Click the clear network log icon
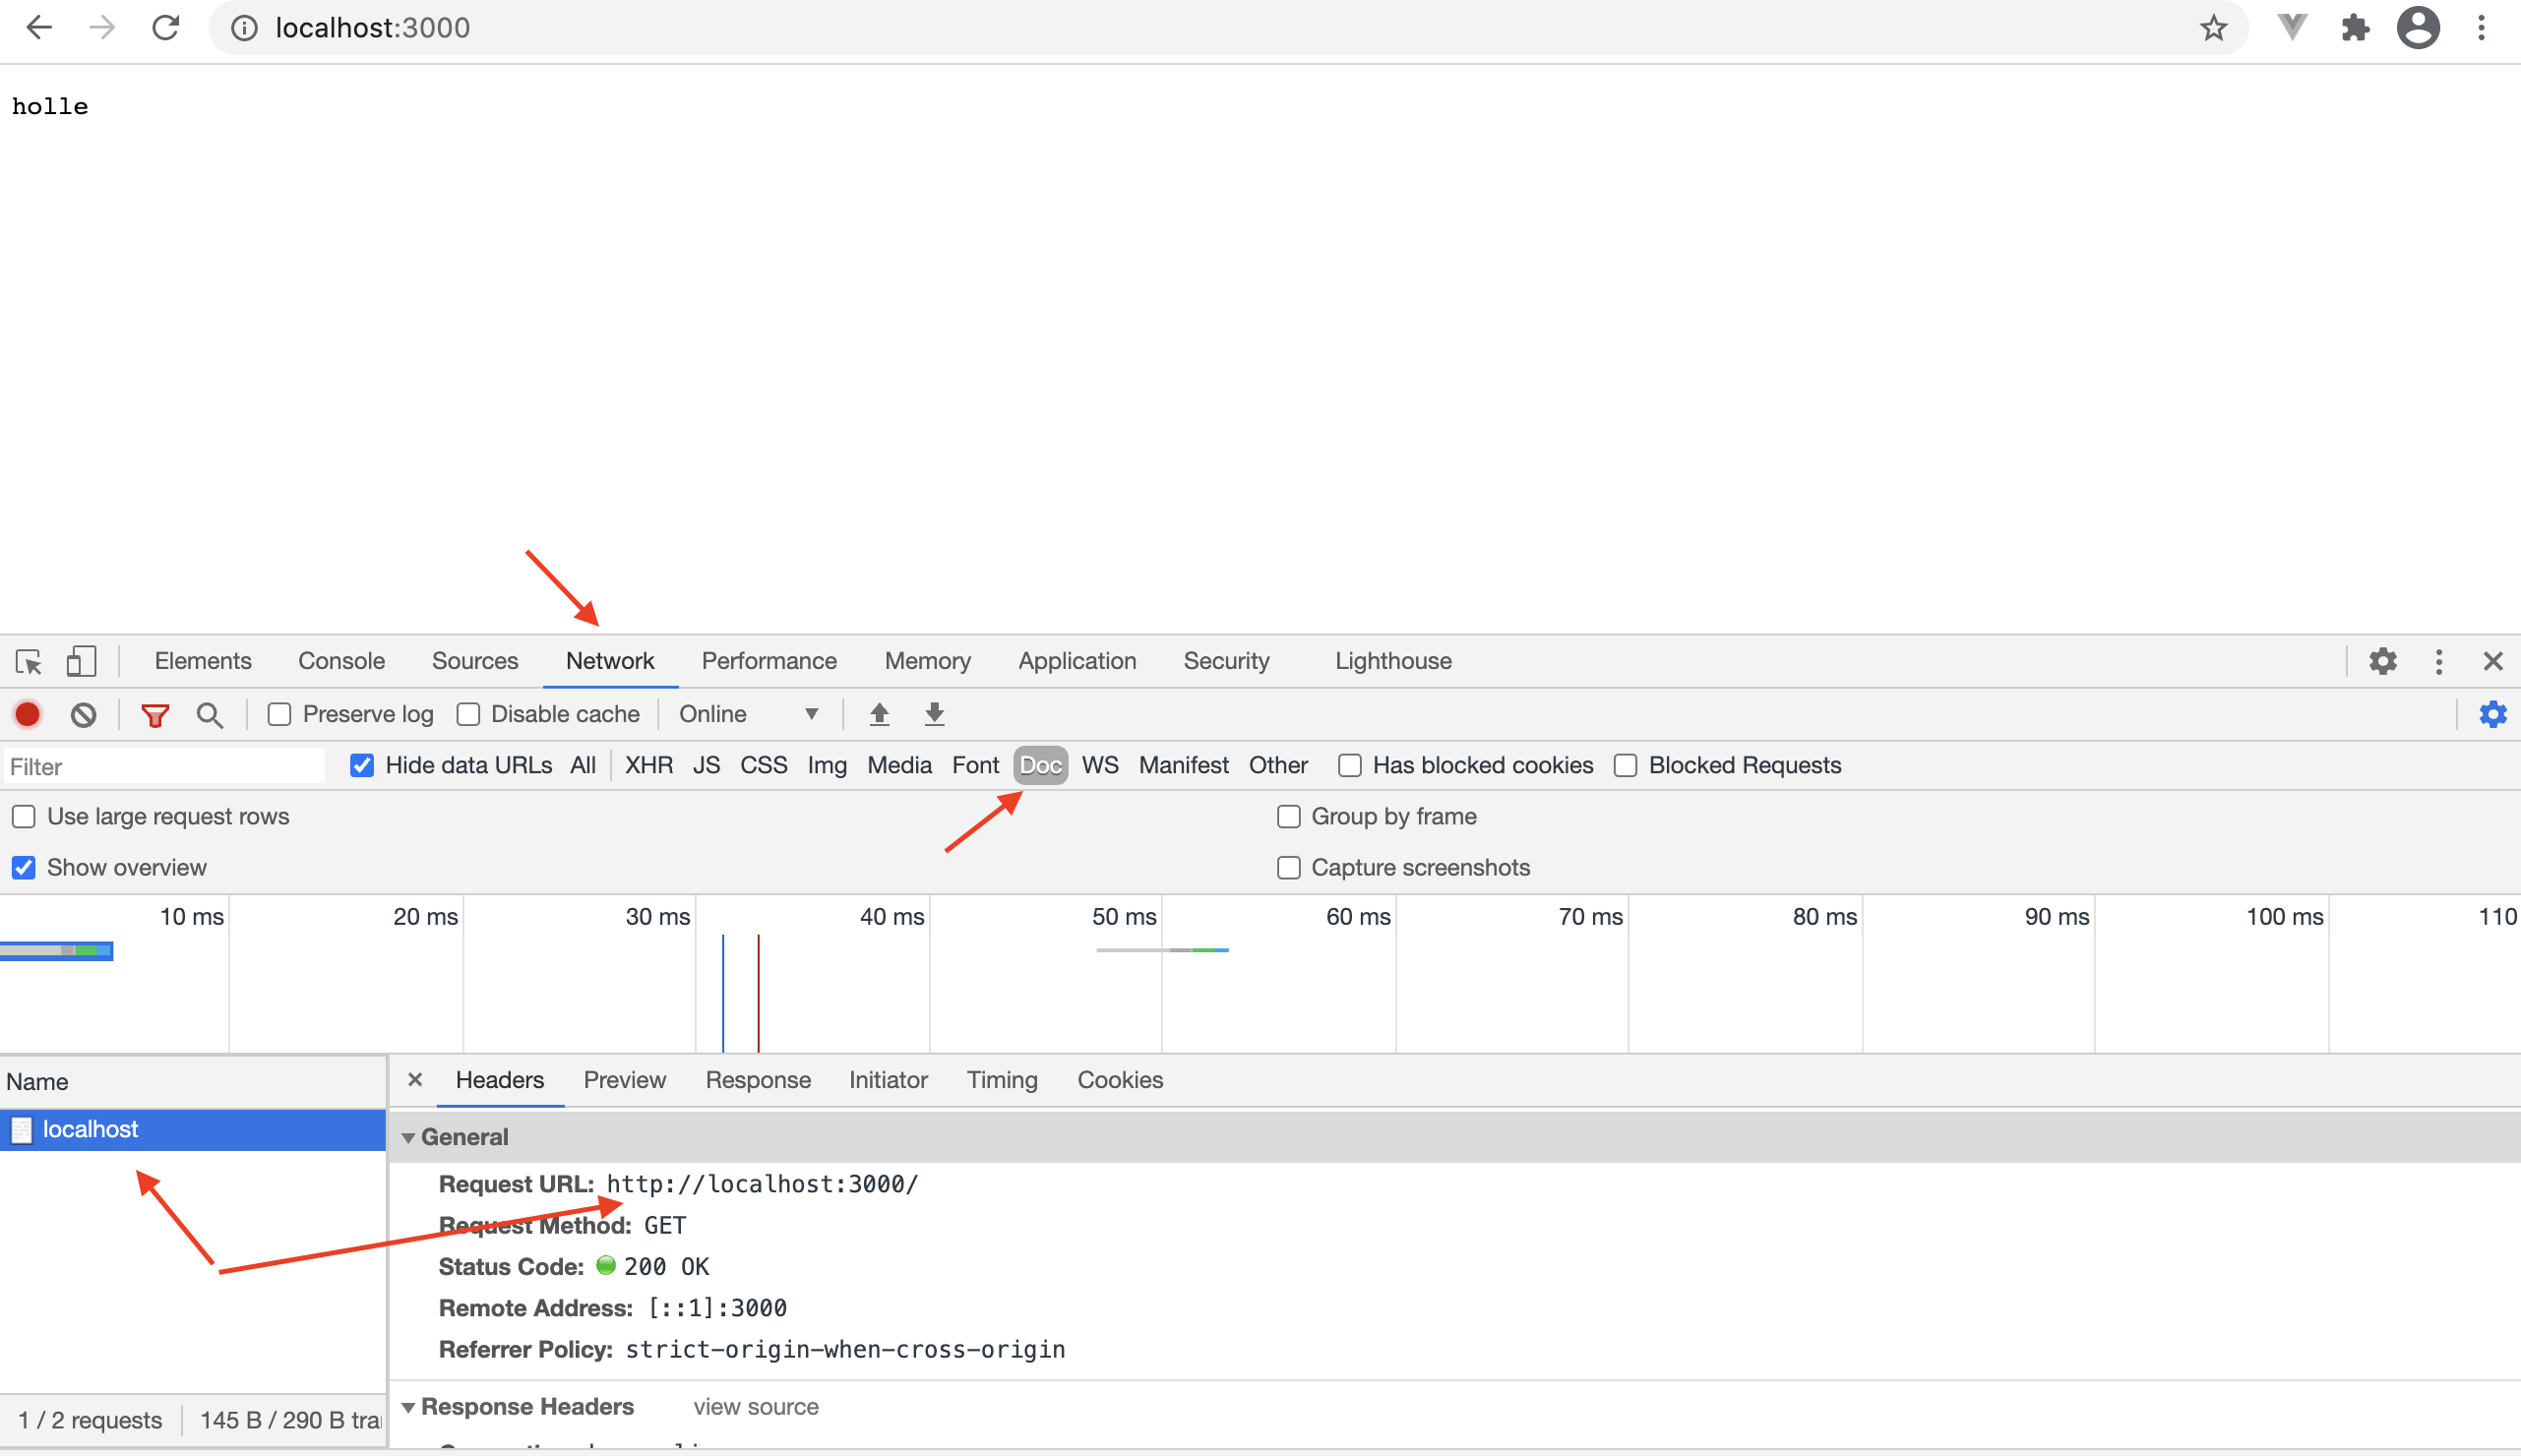The width and height of the screenshot is (2521, 1456). 84,714
